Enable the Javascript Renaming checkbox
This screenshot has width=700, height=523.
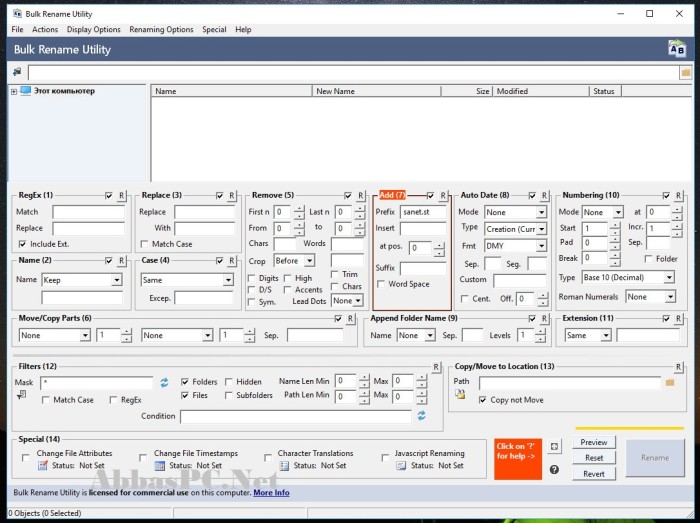(x=385, y=458)
